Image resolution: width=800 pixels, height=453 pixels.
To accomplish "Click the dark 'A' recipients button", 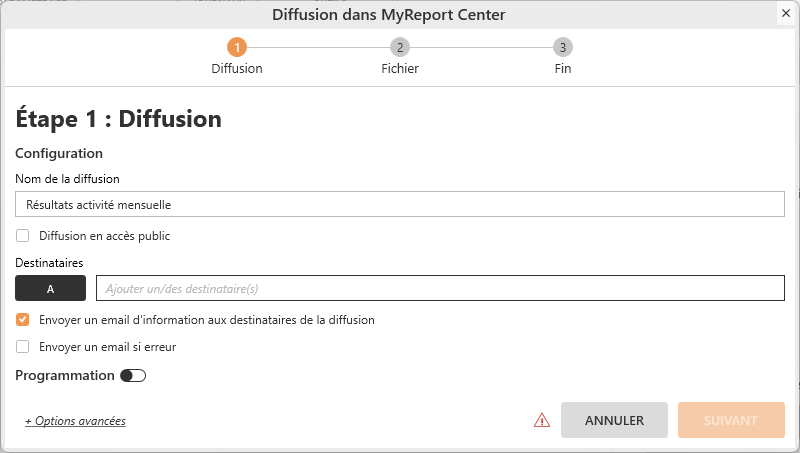I will coord(50,288).
